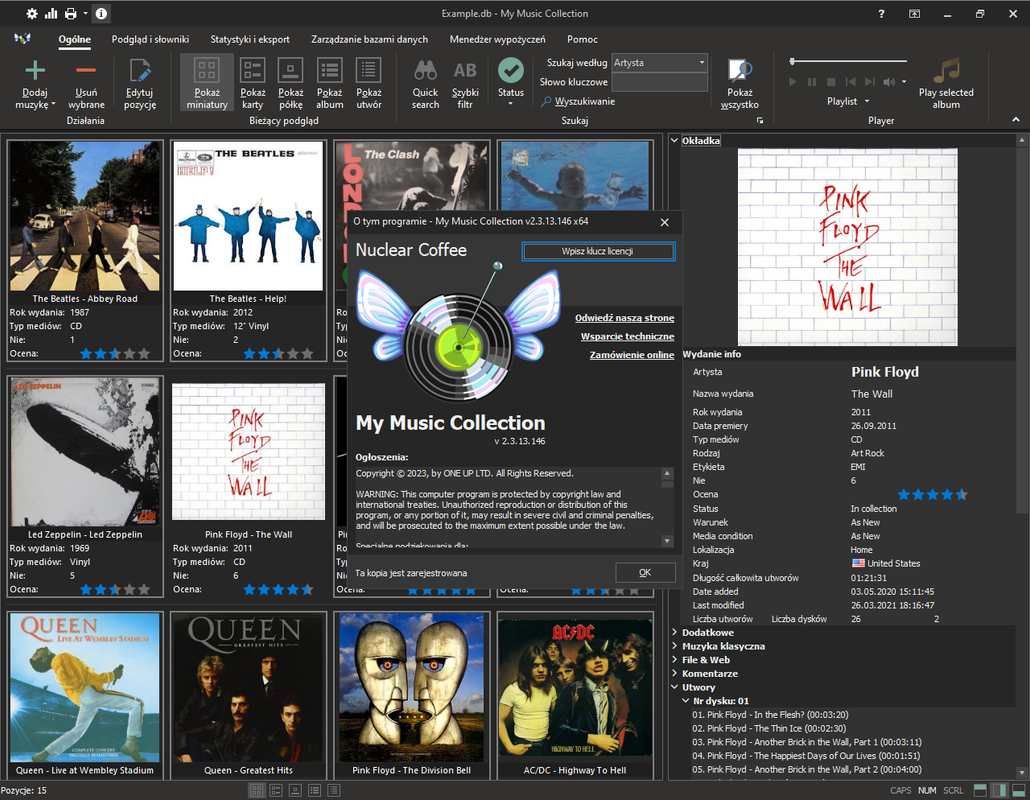Click the printer icon in title bar
The height and width of the screenshot is (800, 1030).
point(70,13)
